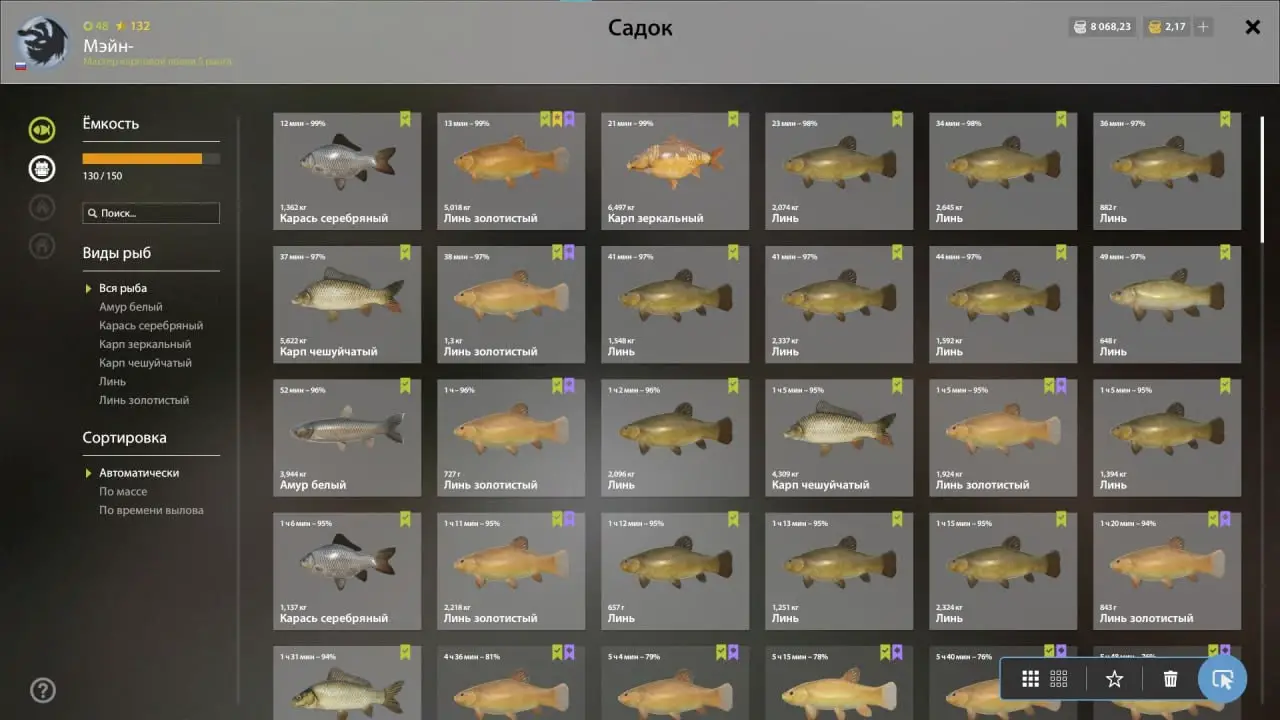Mark selection with the star icon
Viewport: 1280px width, 720px height.
(1114, 679)
